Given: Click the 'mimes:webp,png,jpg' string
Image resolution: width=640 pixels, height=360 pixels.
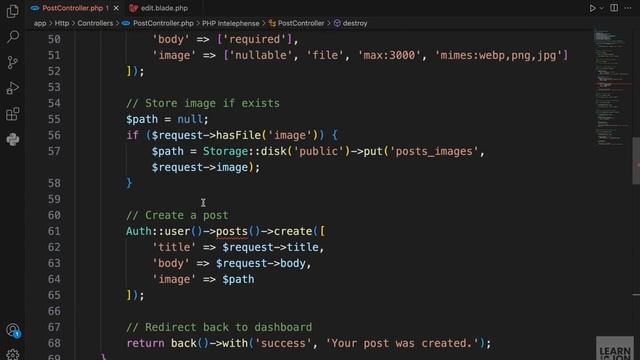Looking at the screenshot, I should tap(498, 55).
